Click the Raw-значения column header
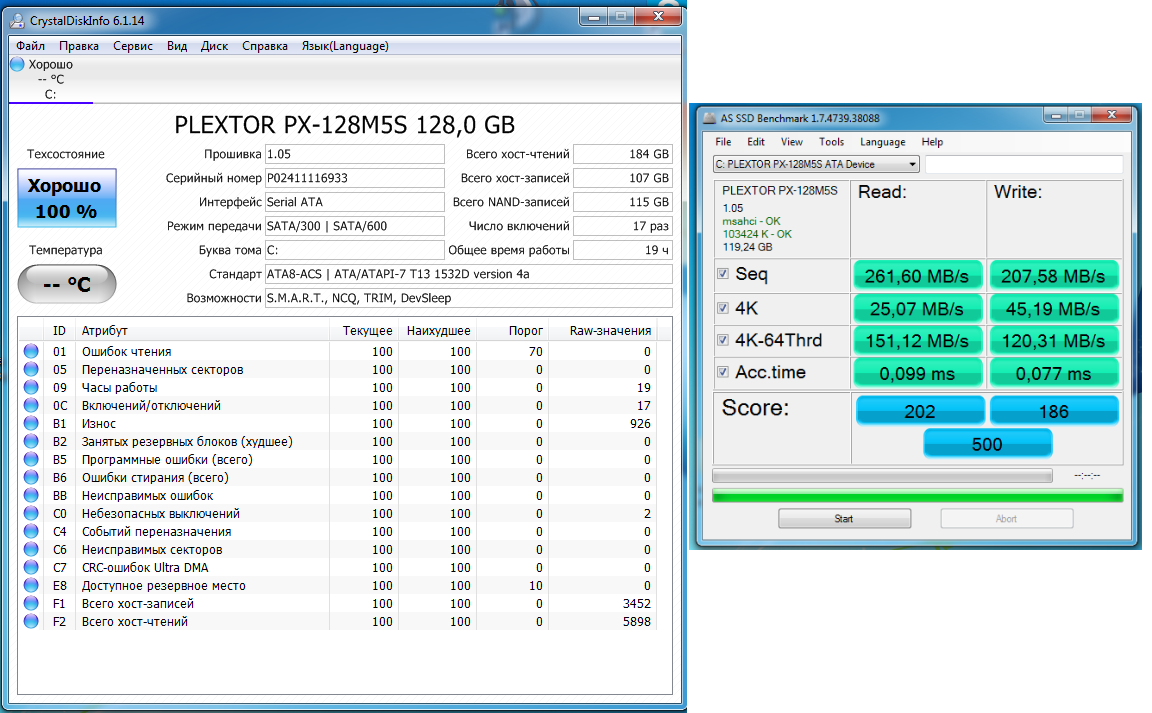1152x713 pixels. pyautogui.click(x=610, y=331)
